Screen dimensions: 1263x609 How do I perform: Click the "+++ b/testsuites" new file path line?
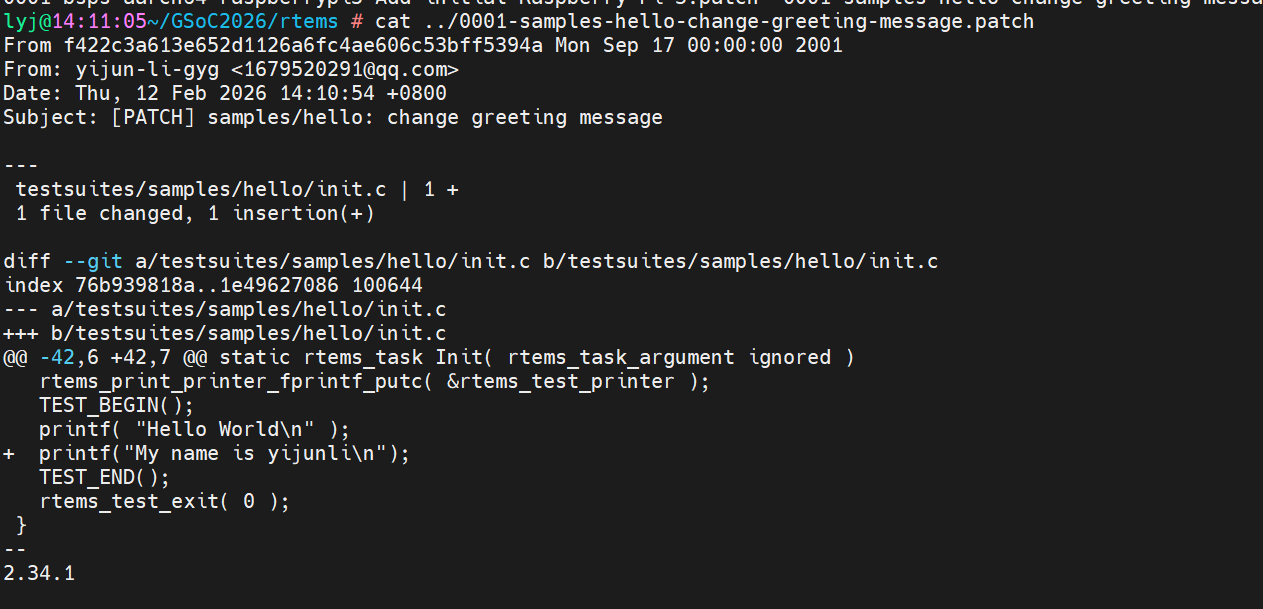[x=224, y=333]
